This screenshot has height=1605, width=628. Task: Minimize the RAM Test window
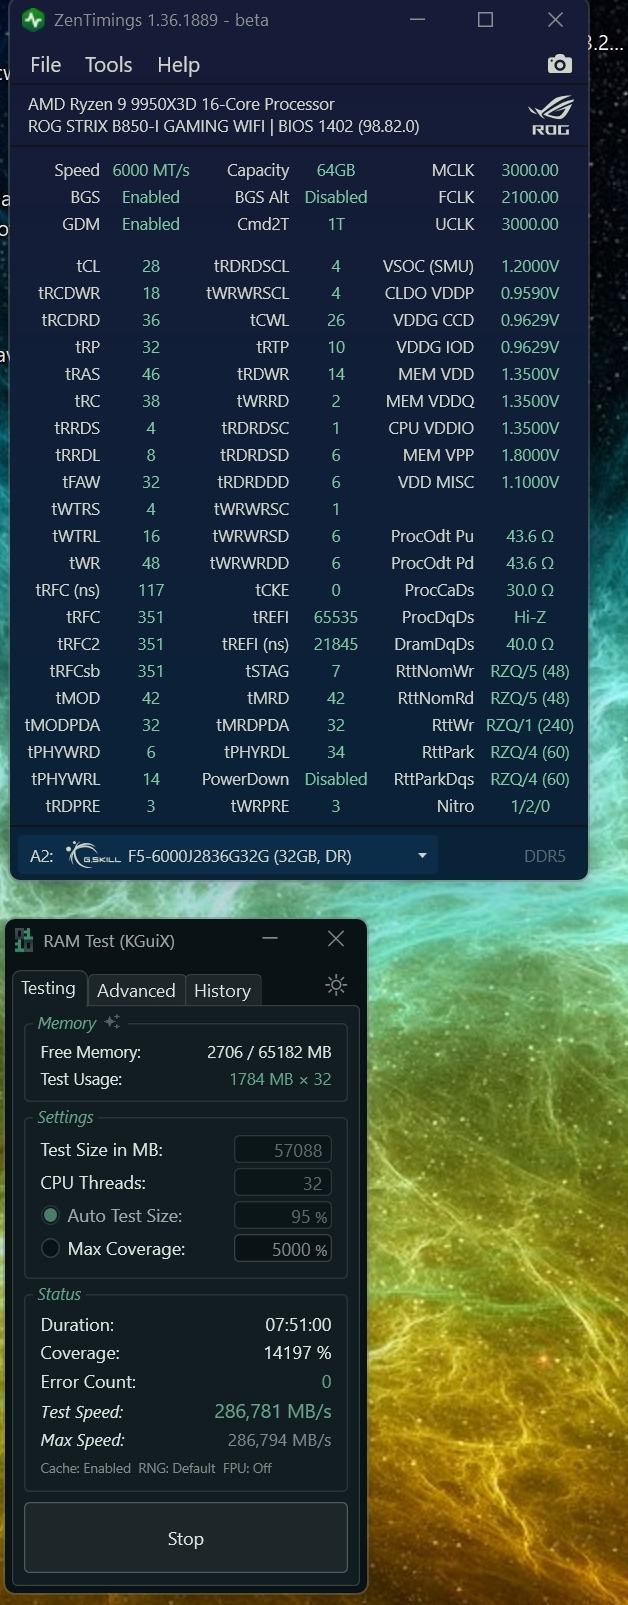tap(270, 939)
